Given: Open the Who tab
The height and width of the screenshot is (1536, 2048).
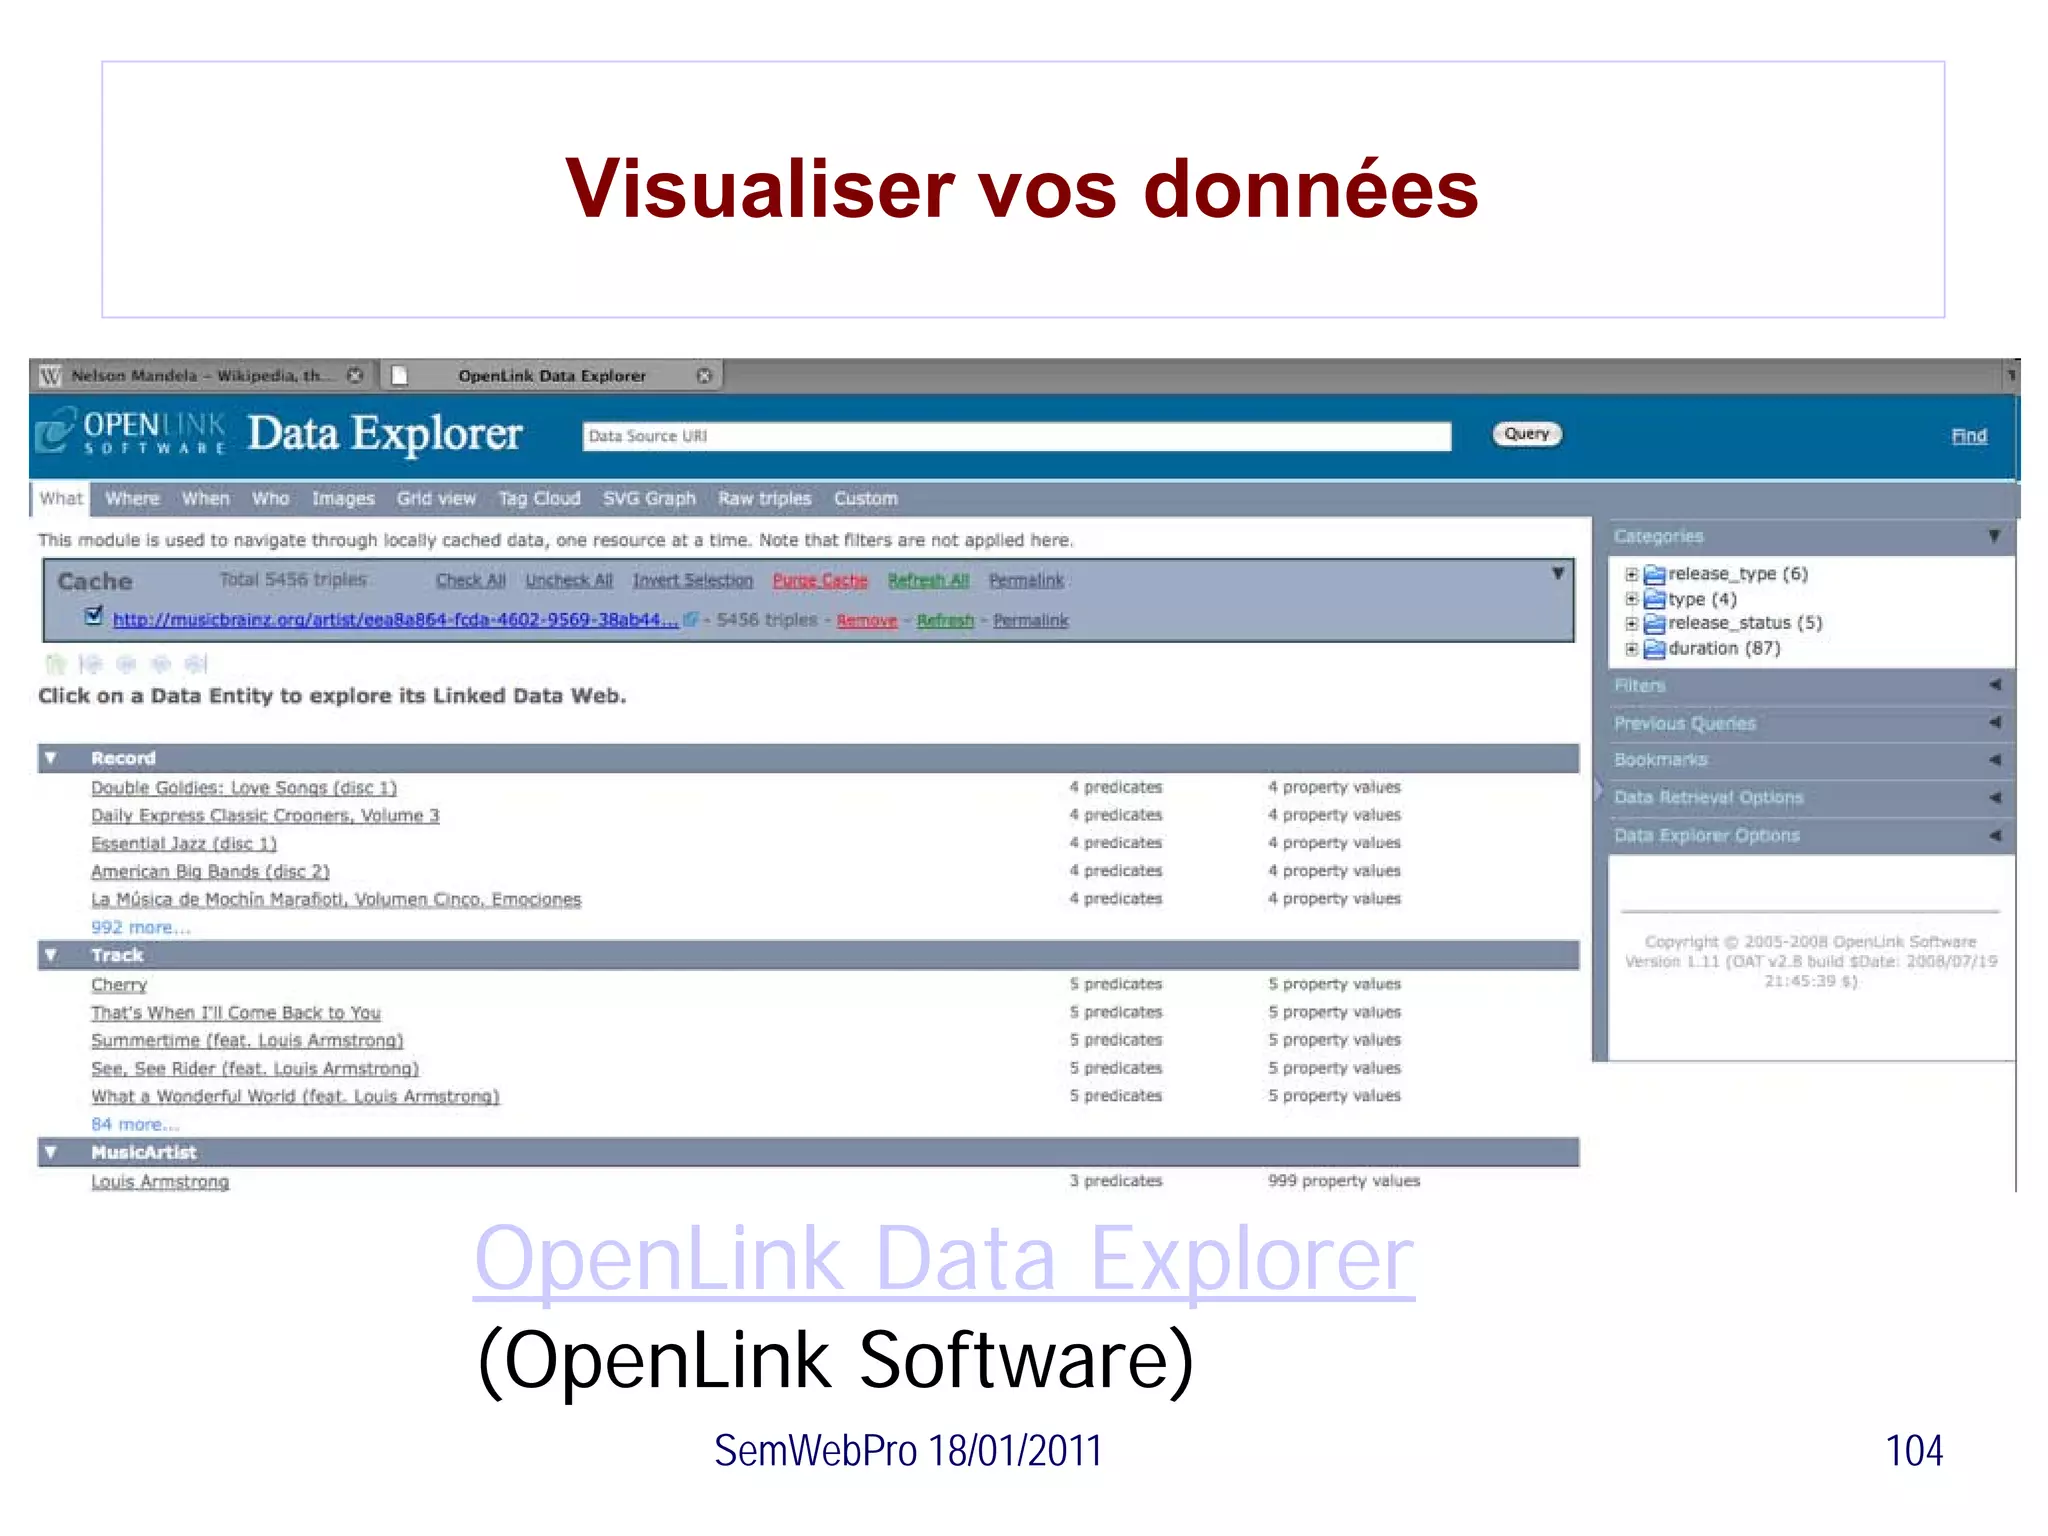Looking at the screenshot, I should 270,498.
